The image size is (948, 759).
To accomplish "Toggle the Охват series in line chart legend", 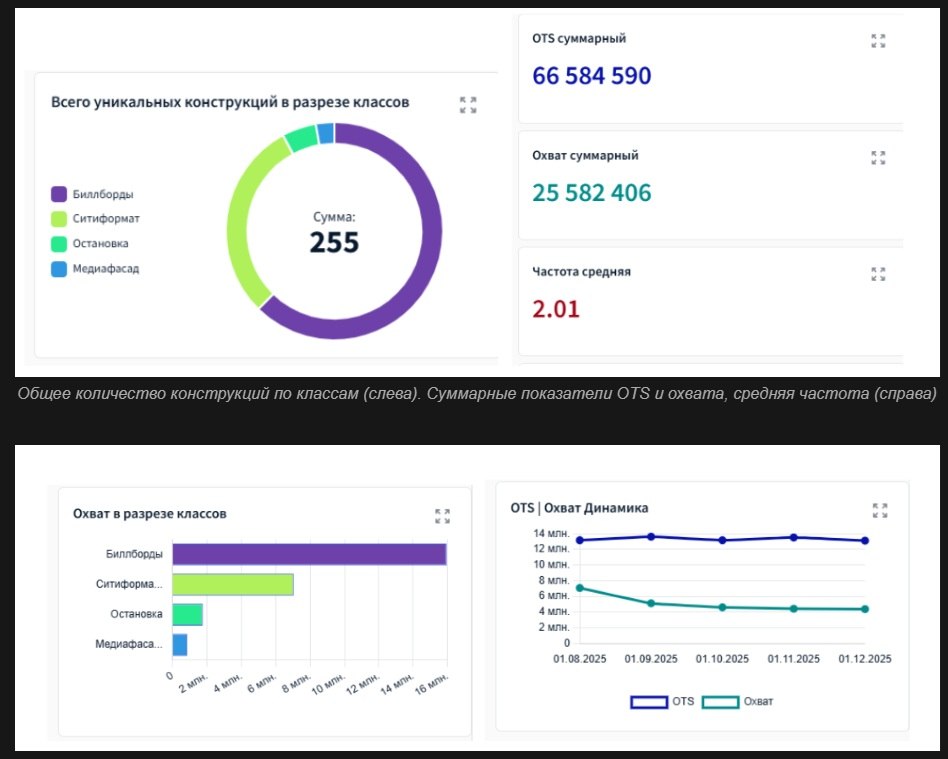I will click(738, 702).
